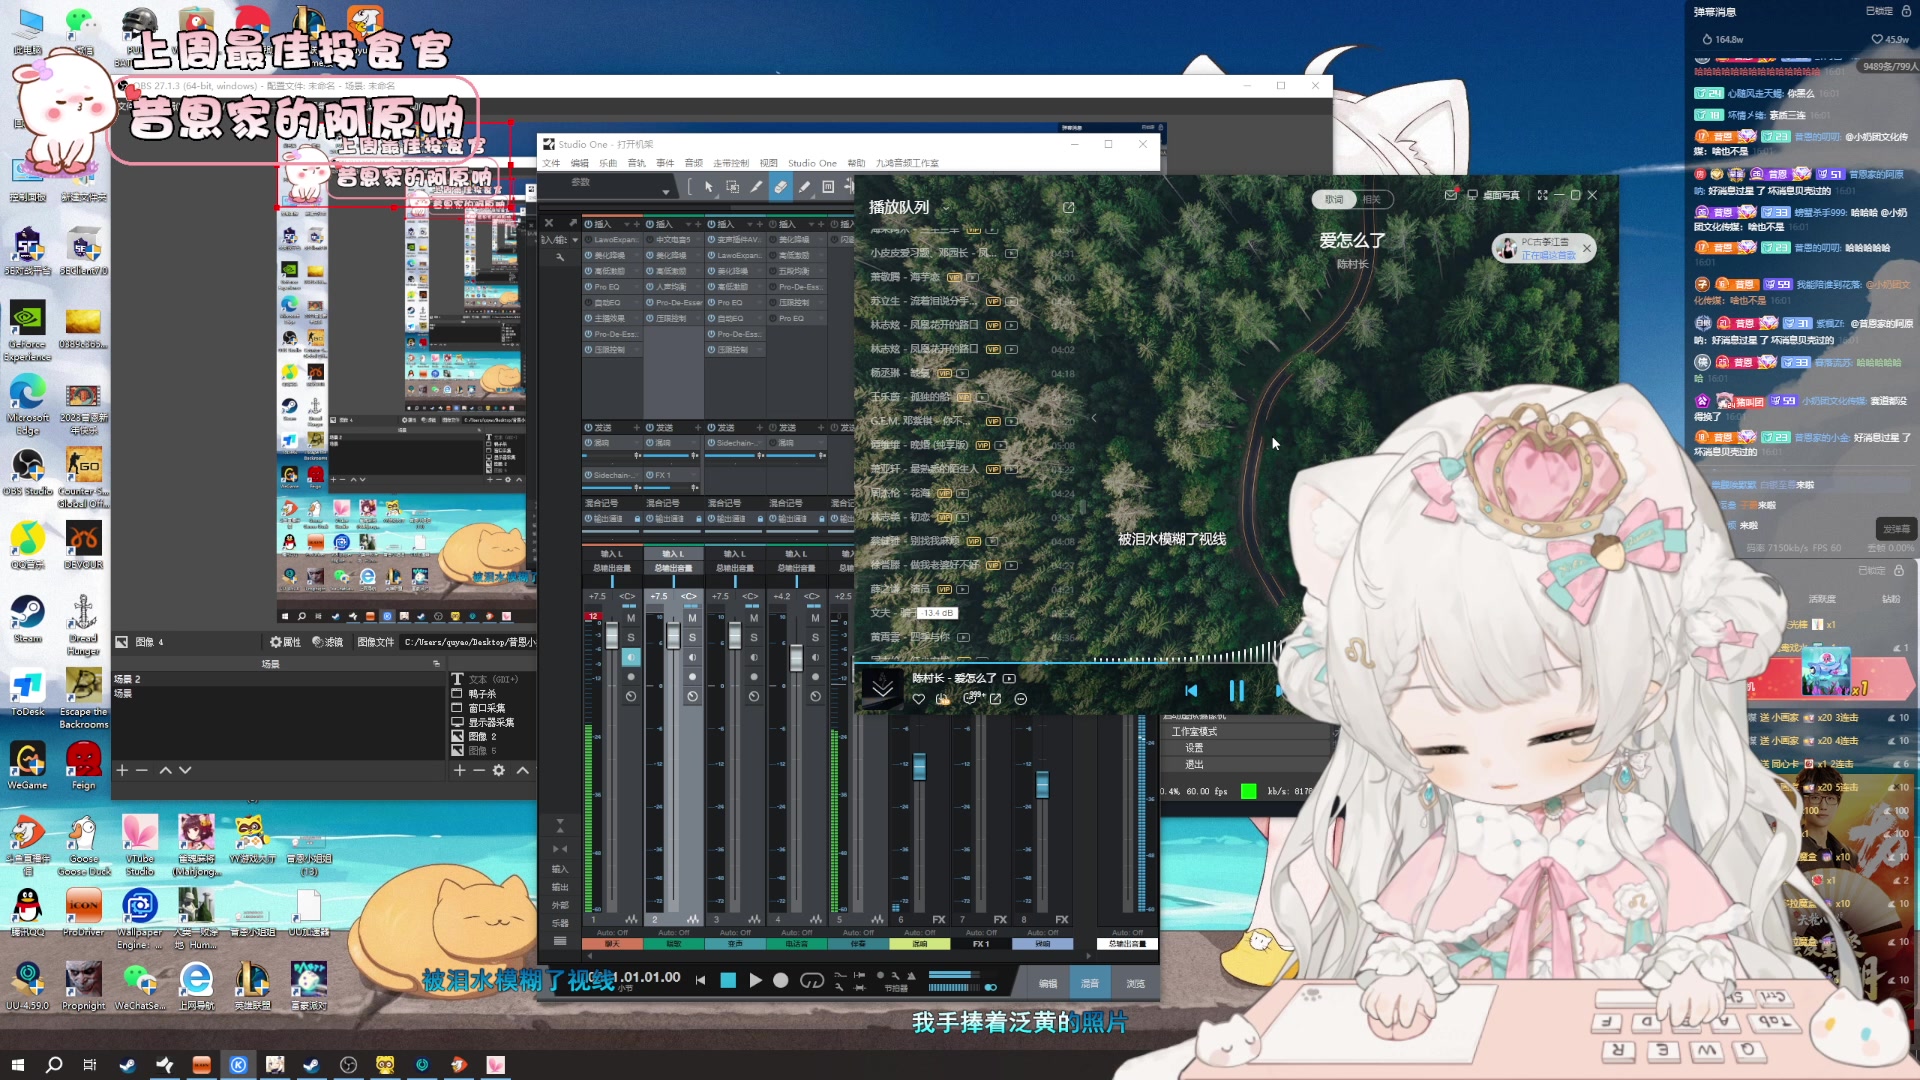The height and width of the screenshot is (1080, 1920).
Task: Click the 滤镜 button in OBS
Action: 328,642
